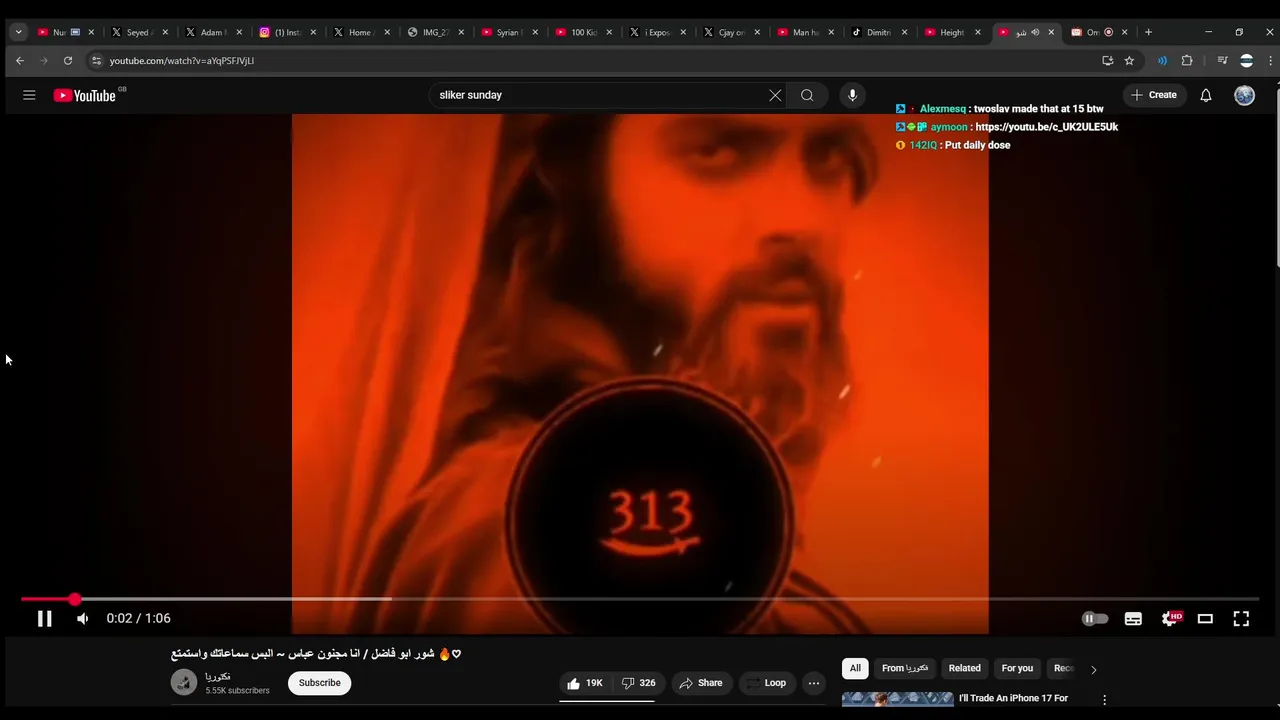Image resolution: width=1280 pixels, height=720 pixels.
Task: Turn on subtitles with the captions button
Action: [x=1133, y=618]
